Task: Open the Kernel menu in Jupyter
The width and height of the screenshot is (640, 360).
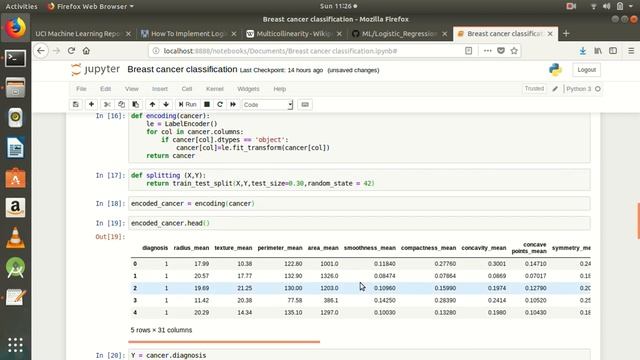Action: click(x=215, y=89)
